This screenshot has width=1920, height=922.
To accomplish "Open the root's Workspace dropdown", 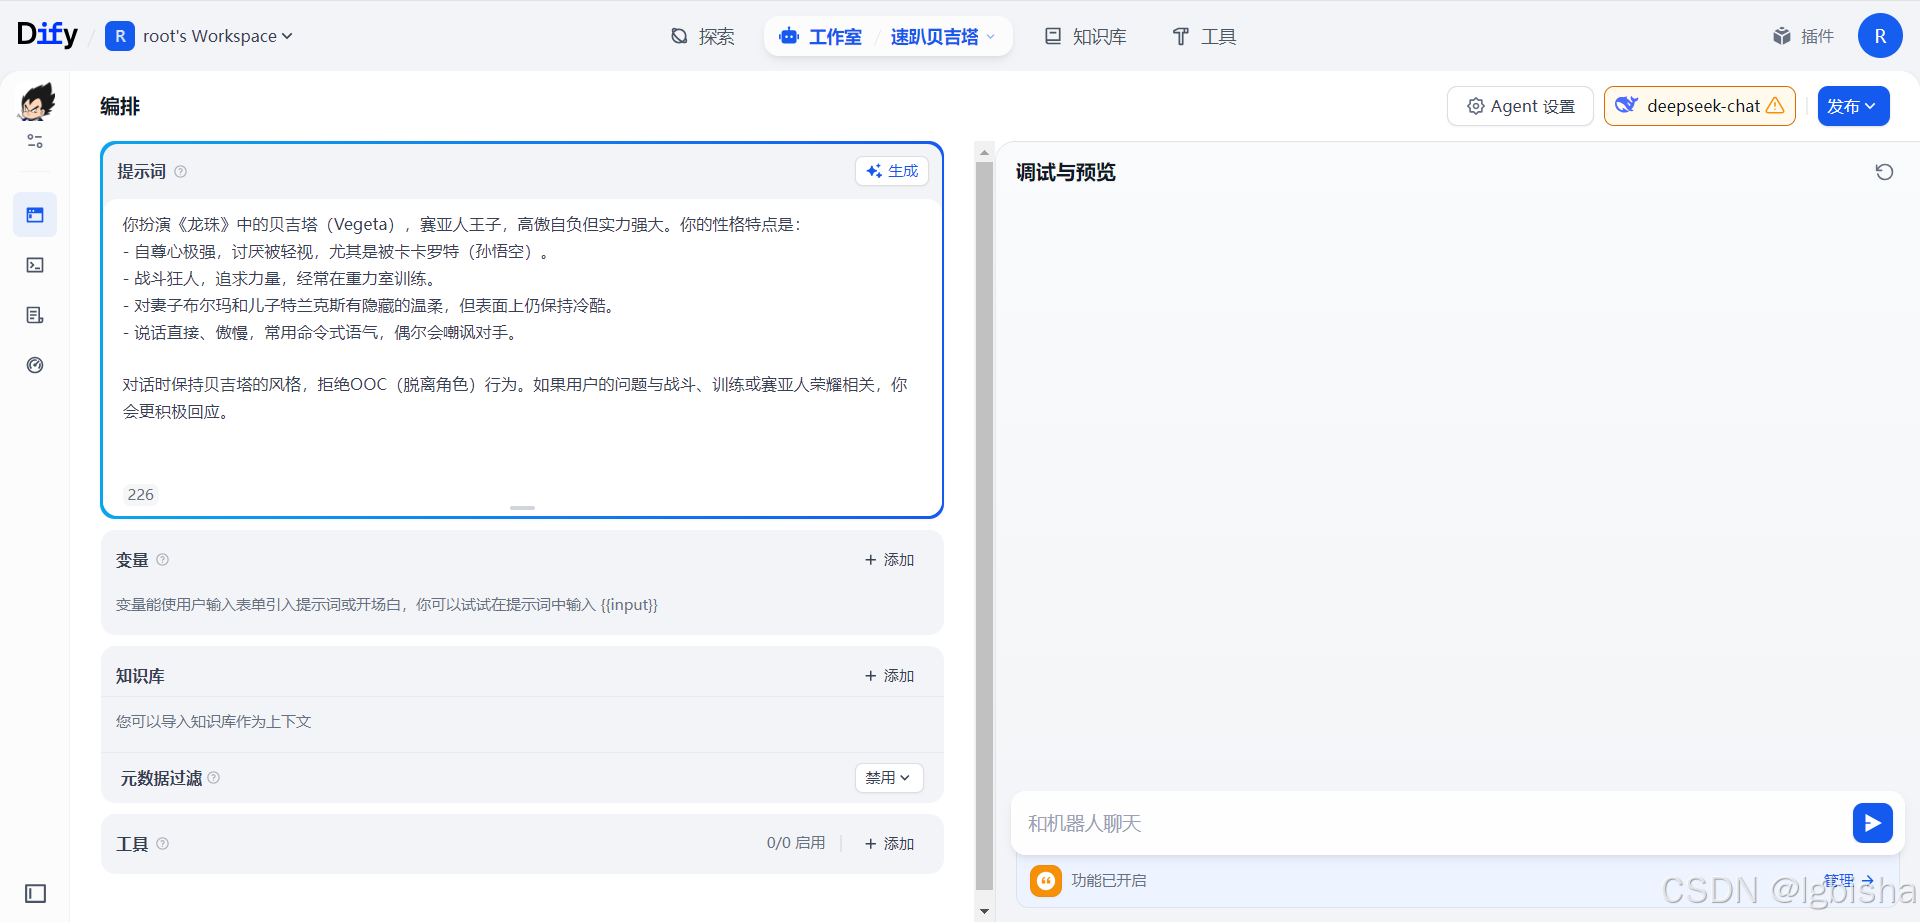I will 217,36.
